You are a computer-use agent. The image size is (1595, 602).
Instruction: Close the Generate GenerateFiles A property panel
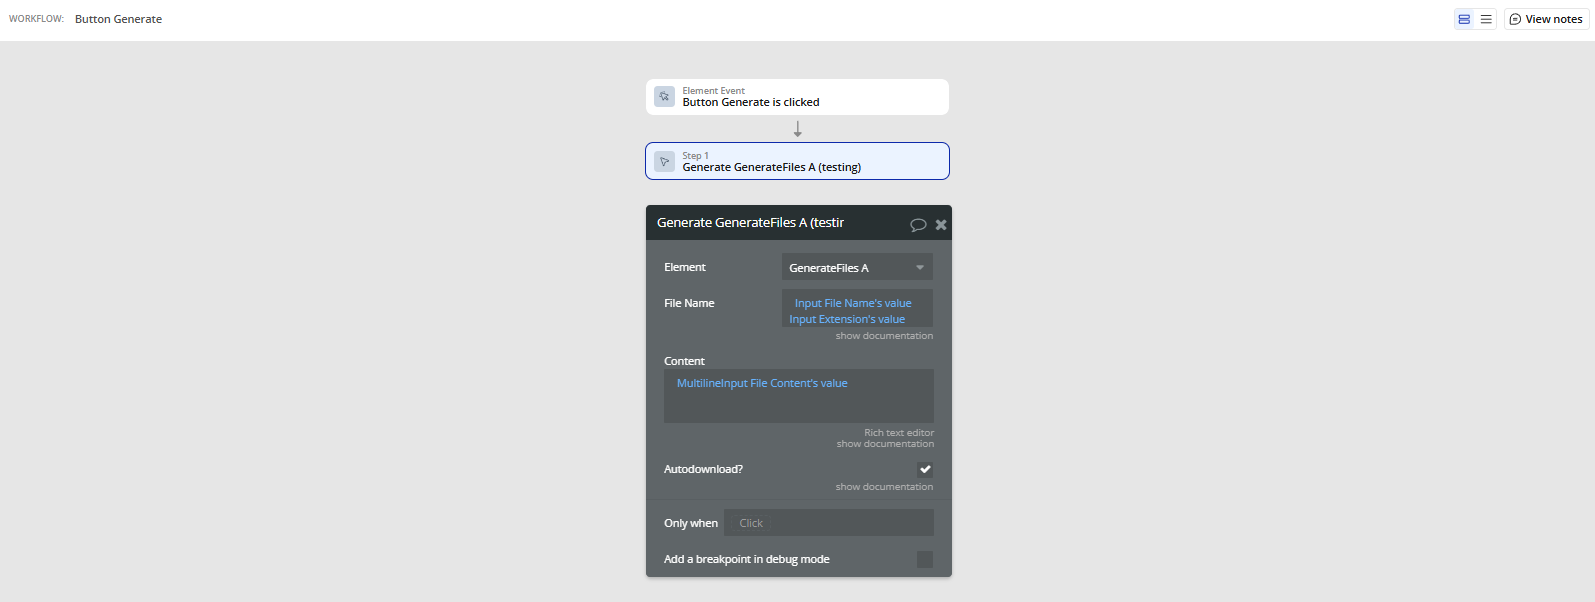[941, 225]
